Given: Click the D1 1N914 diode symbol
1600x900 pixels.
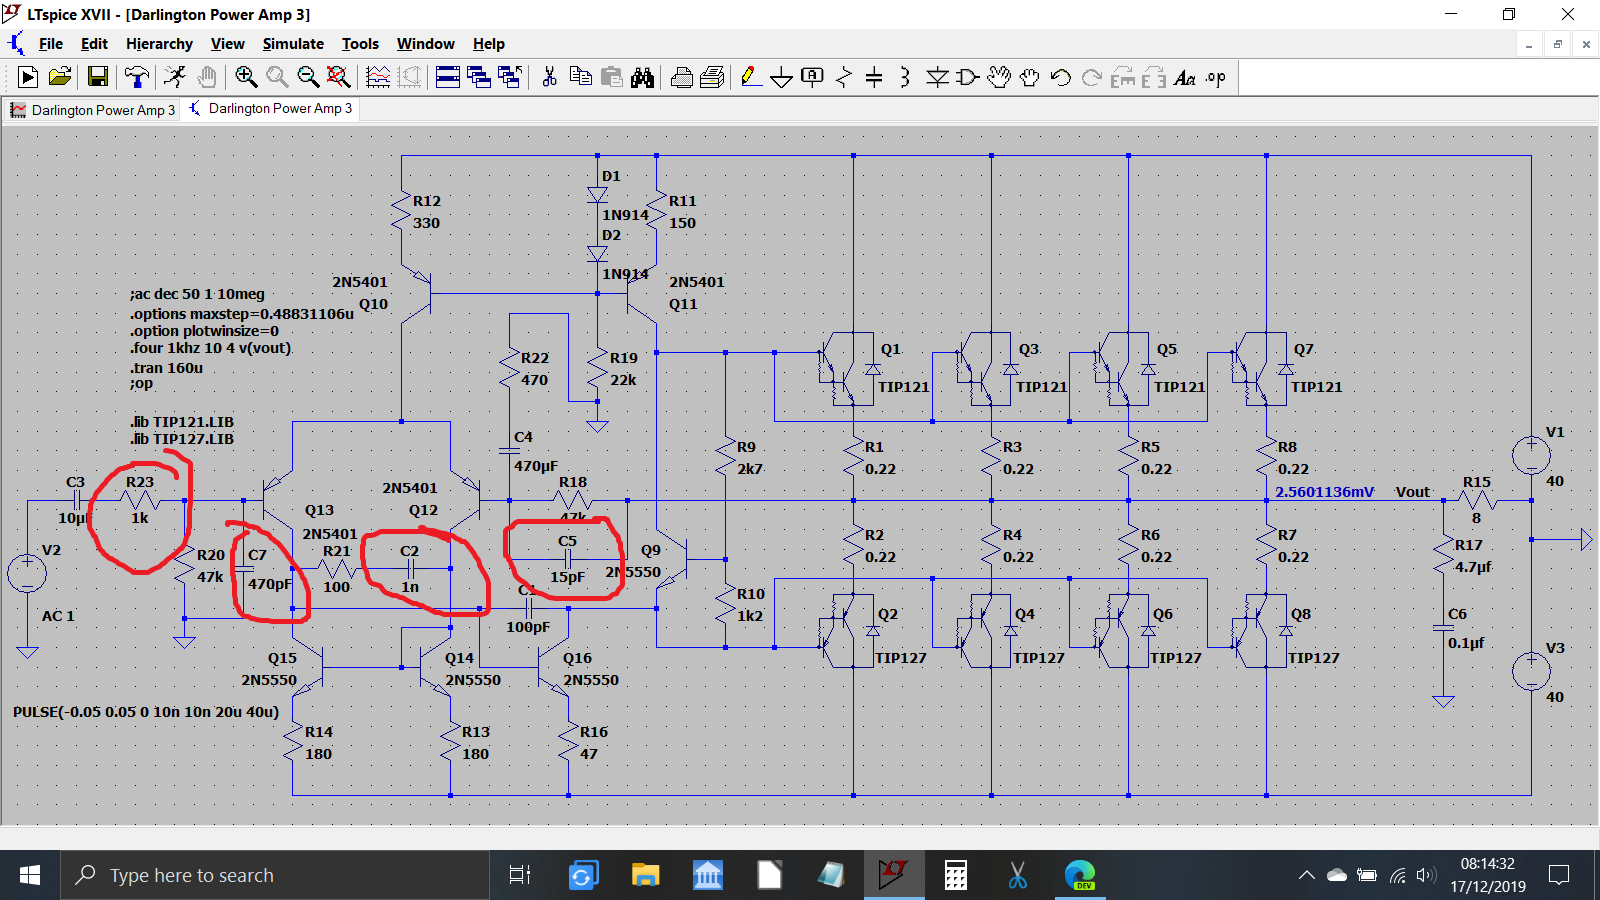Looking at the screenshot, I should [597, 195].
